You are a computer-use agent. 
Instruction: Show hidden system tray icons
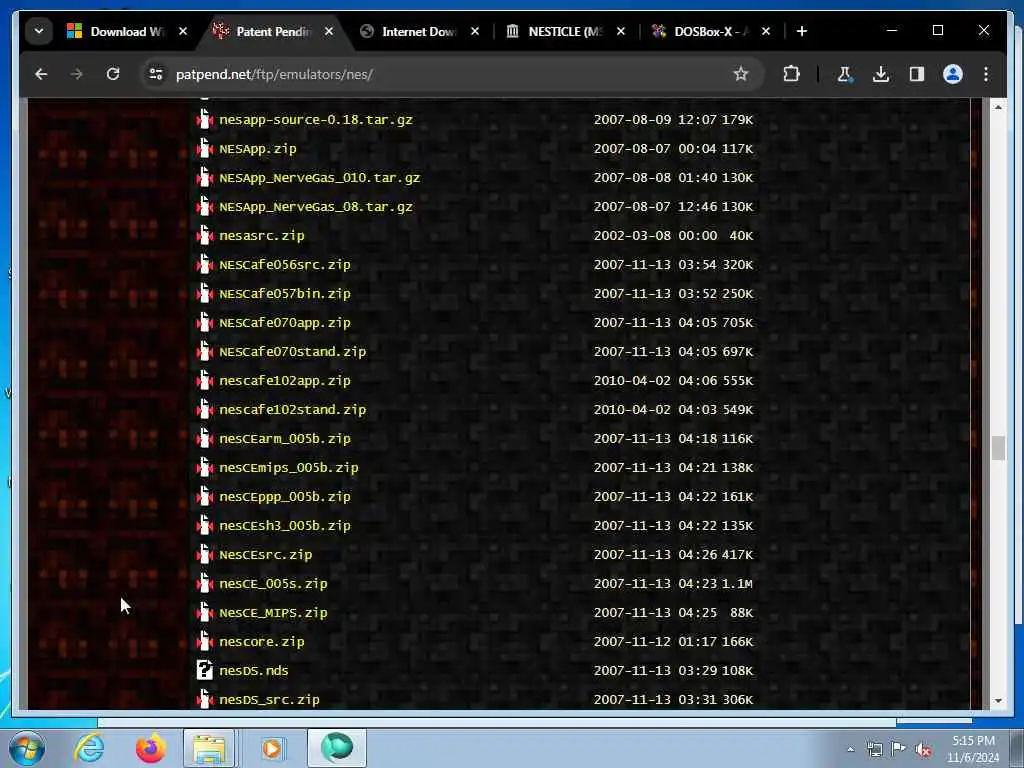pyautogui.click(x=850, y=749)
